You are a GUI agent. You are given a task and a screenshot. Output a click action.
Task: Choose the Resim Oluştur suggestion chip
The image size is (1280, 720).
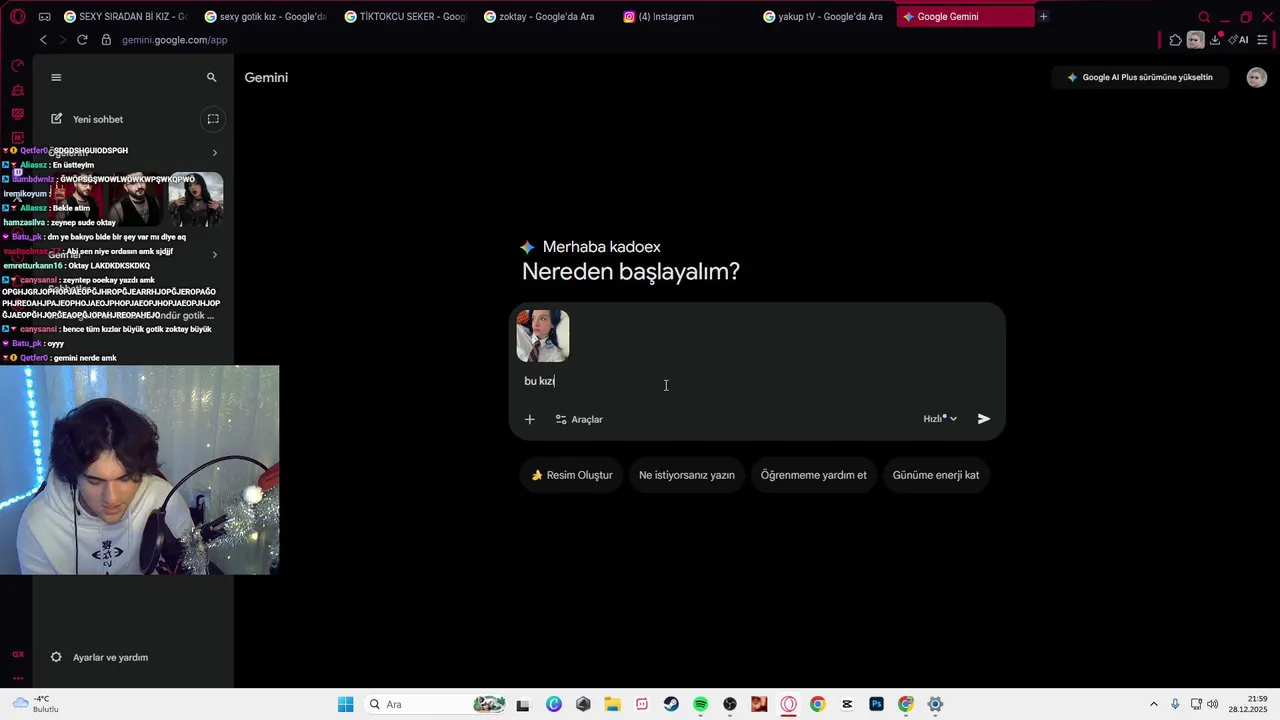click(x=572, y=475)
